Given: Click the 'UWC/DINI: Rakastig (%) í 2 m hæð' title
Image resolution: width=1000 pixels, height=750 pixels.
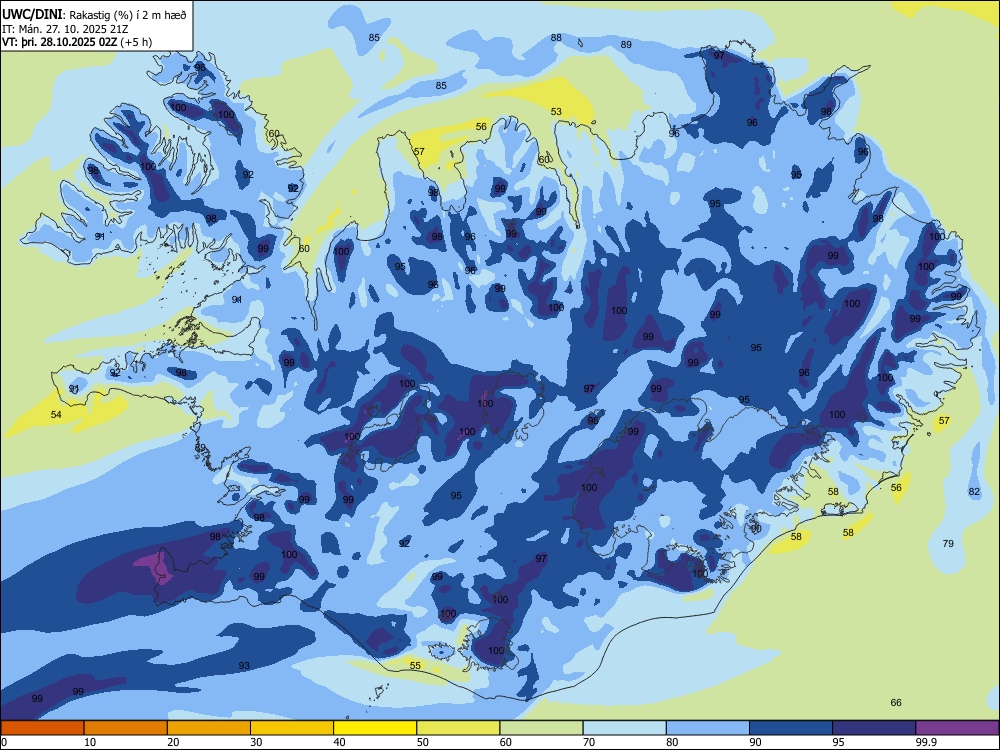Looking at the screenshot, I should click(x=94, y=15).
